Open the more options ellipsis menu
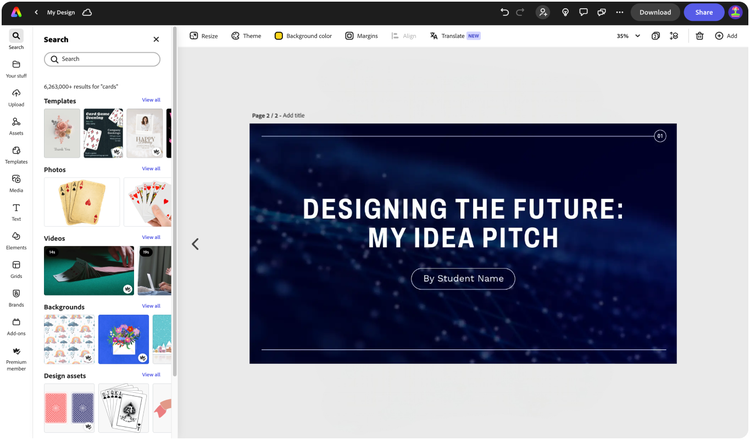 click(x=619, y=12)
